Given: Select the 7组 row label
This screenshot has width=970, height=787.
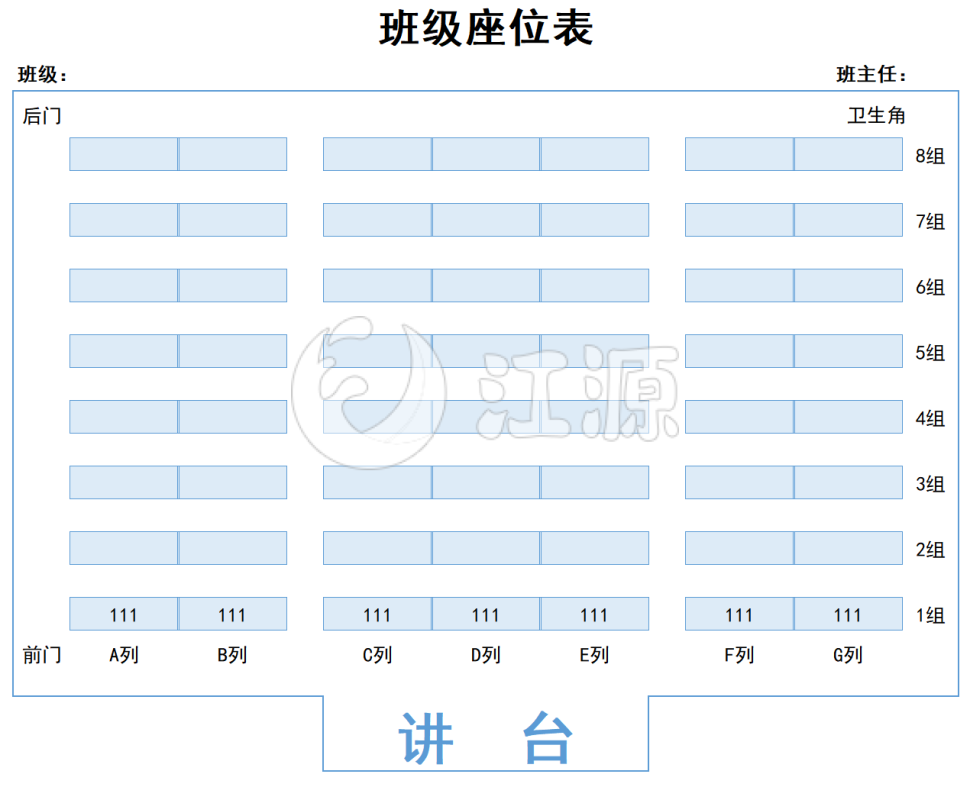Looking at the screenshot, I should (930, 221).
